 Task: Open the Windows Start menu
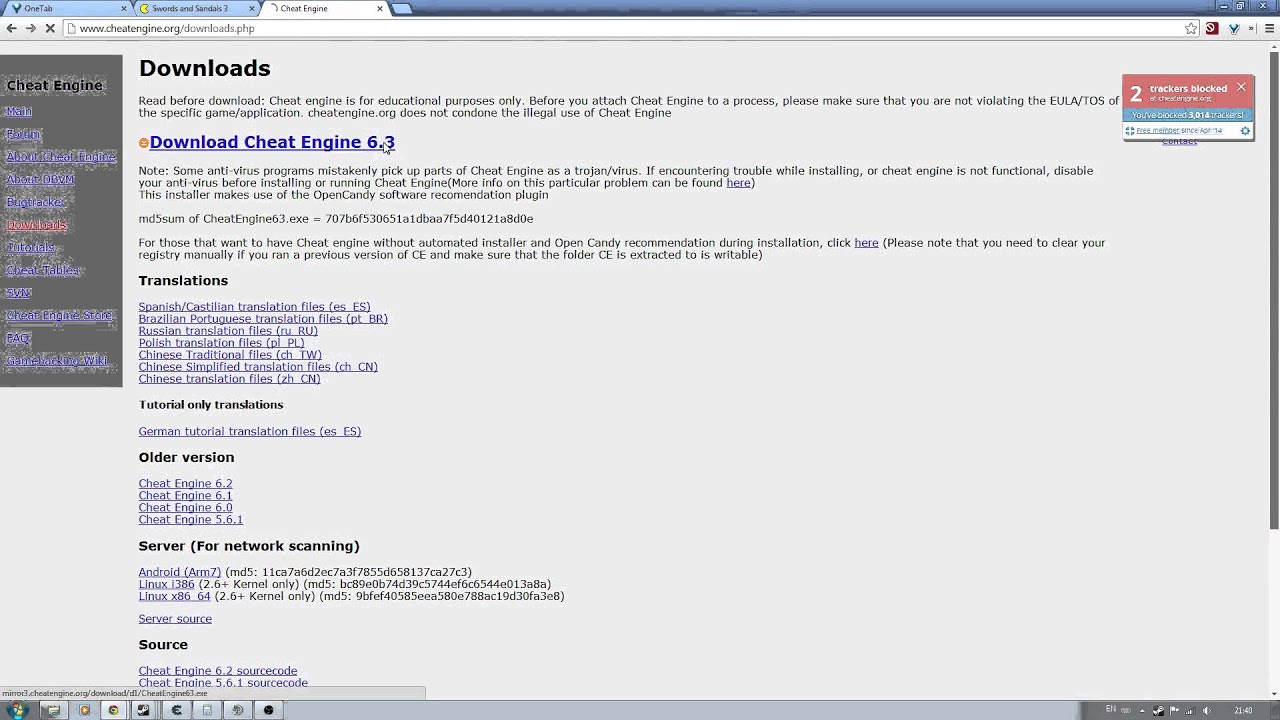click(18, 710)
